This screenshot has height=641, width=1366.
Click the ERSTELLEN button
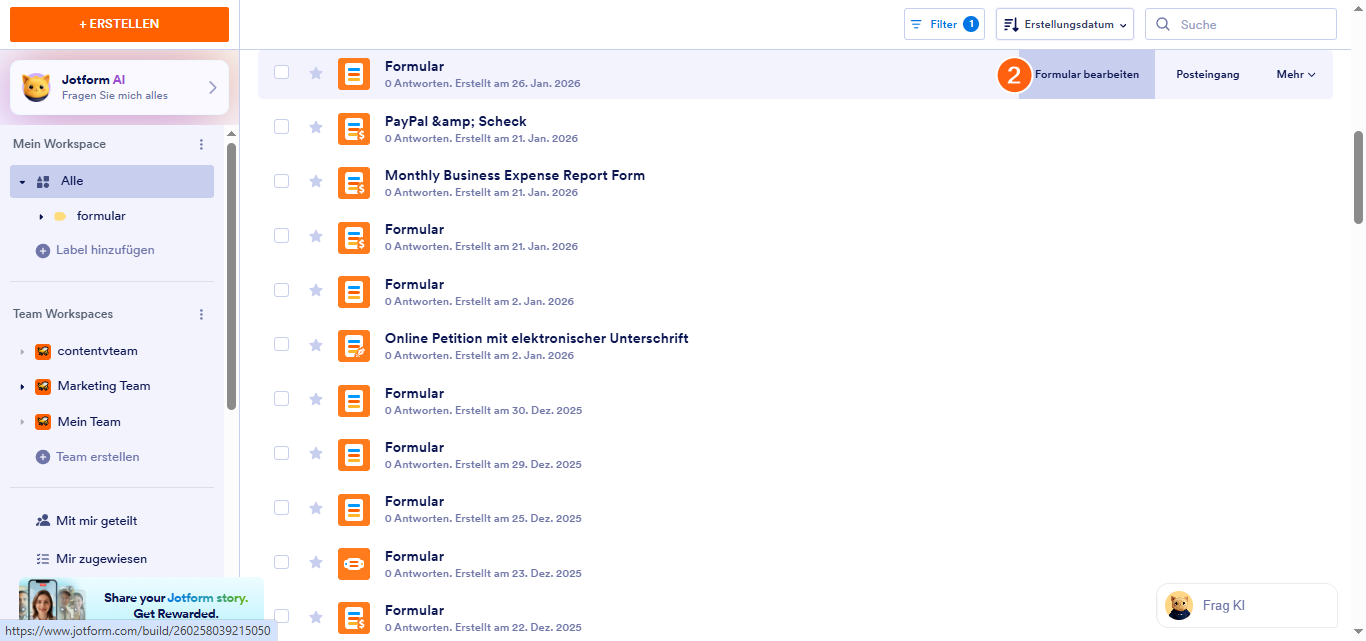tap(119, 24)
